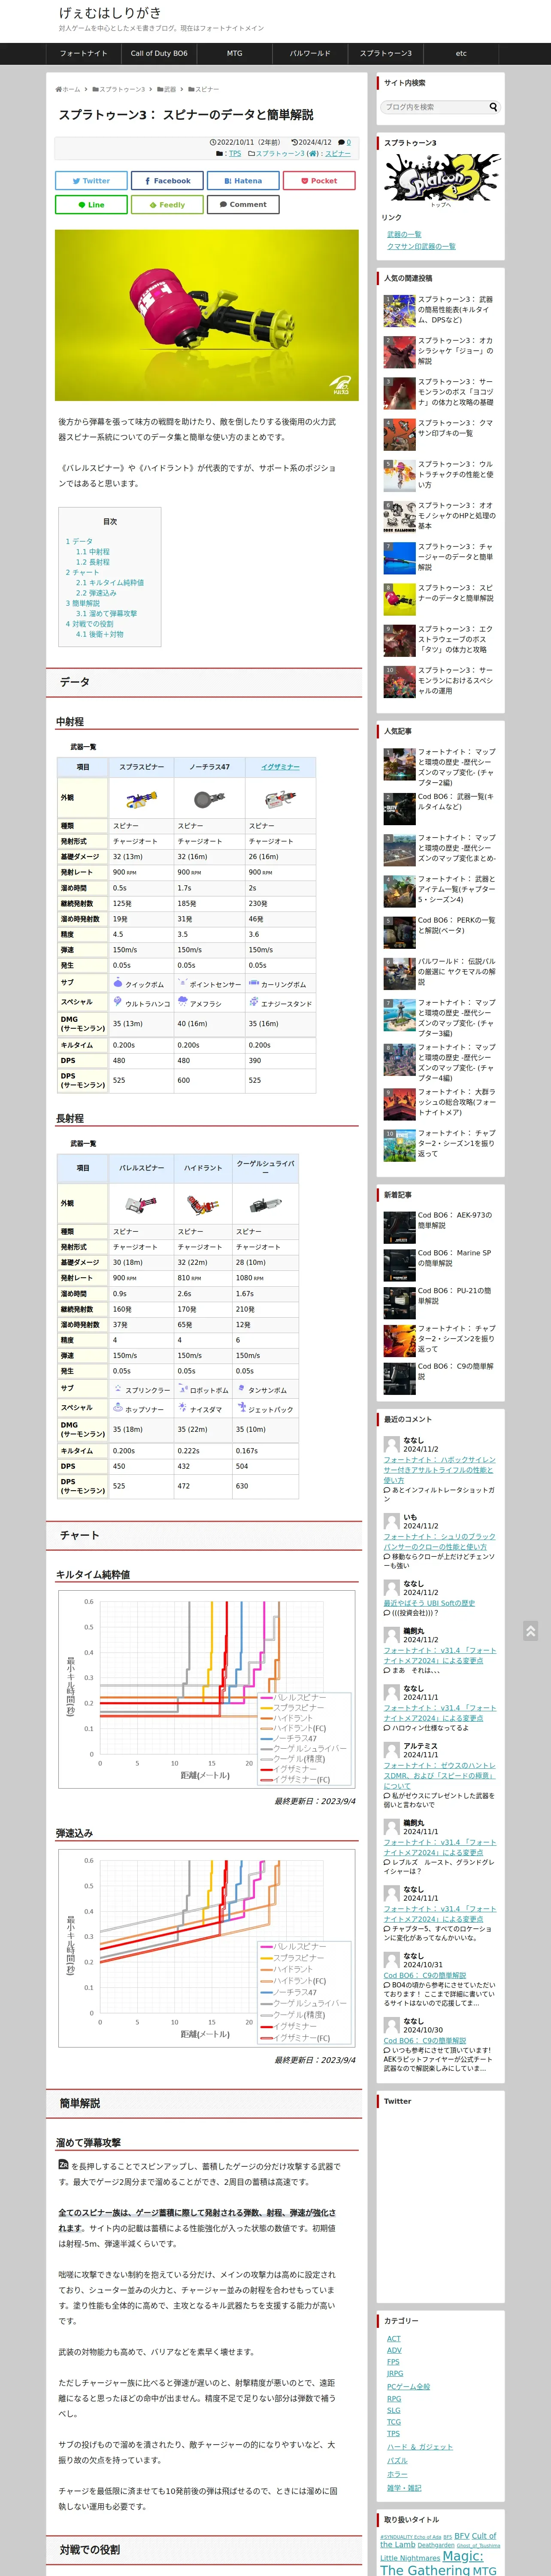Image resolution: width=551 pixels, height=2576 pixels.
Task: Click the ウルトラハンコ special icon
Action: point(117,1002)
